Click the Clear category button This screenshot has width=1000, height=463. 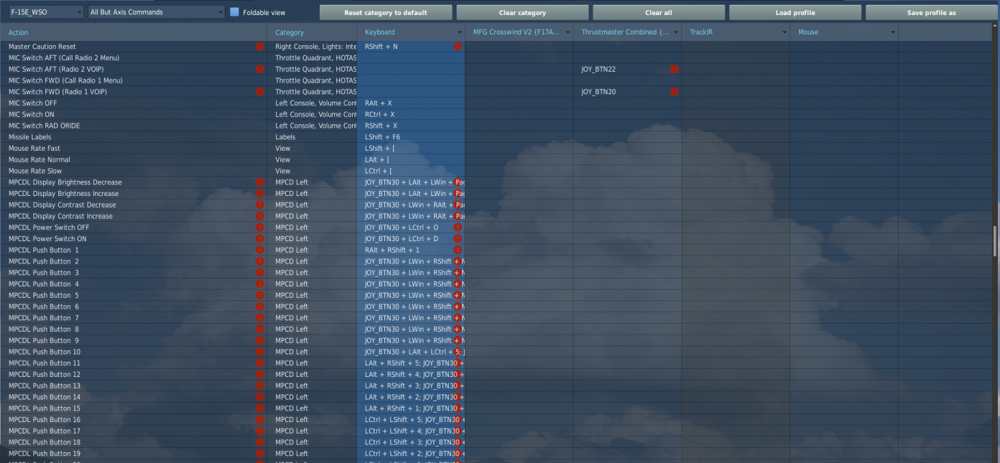point(522,13)
